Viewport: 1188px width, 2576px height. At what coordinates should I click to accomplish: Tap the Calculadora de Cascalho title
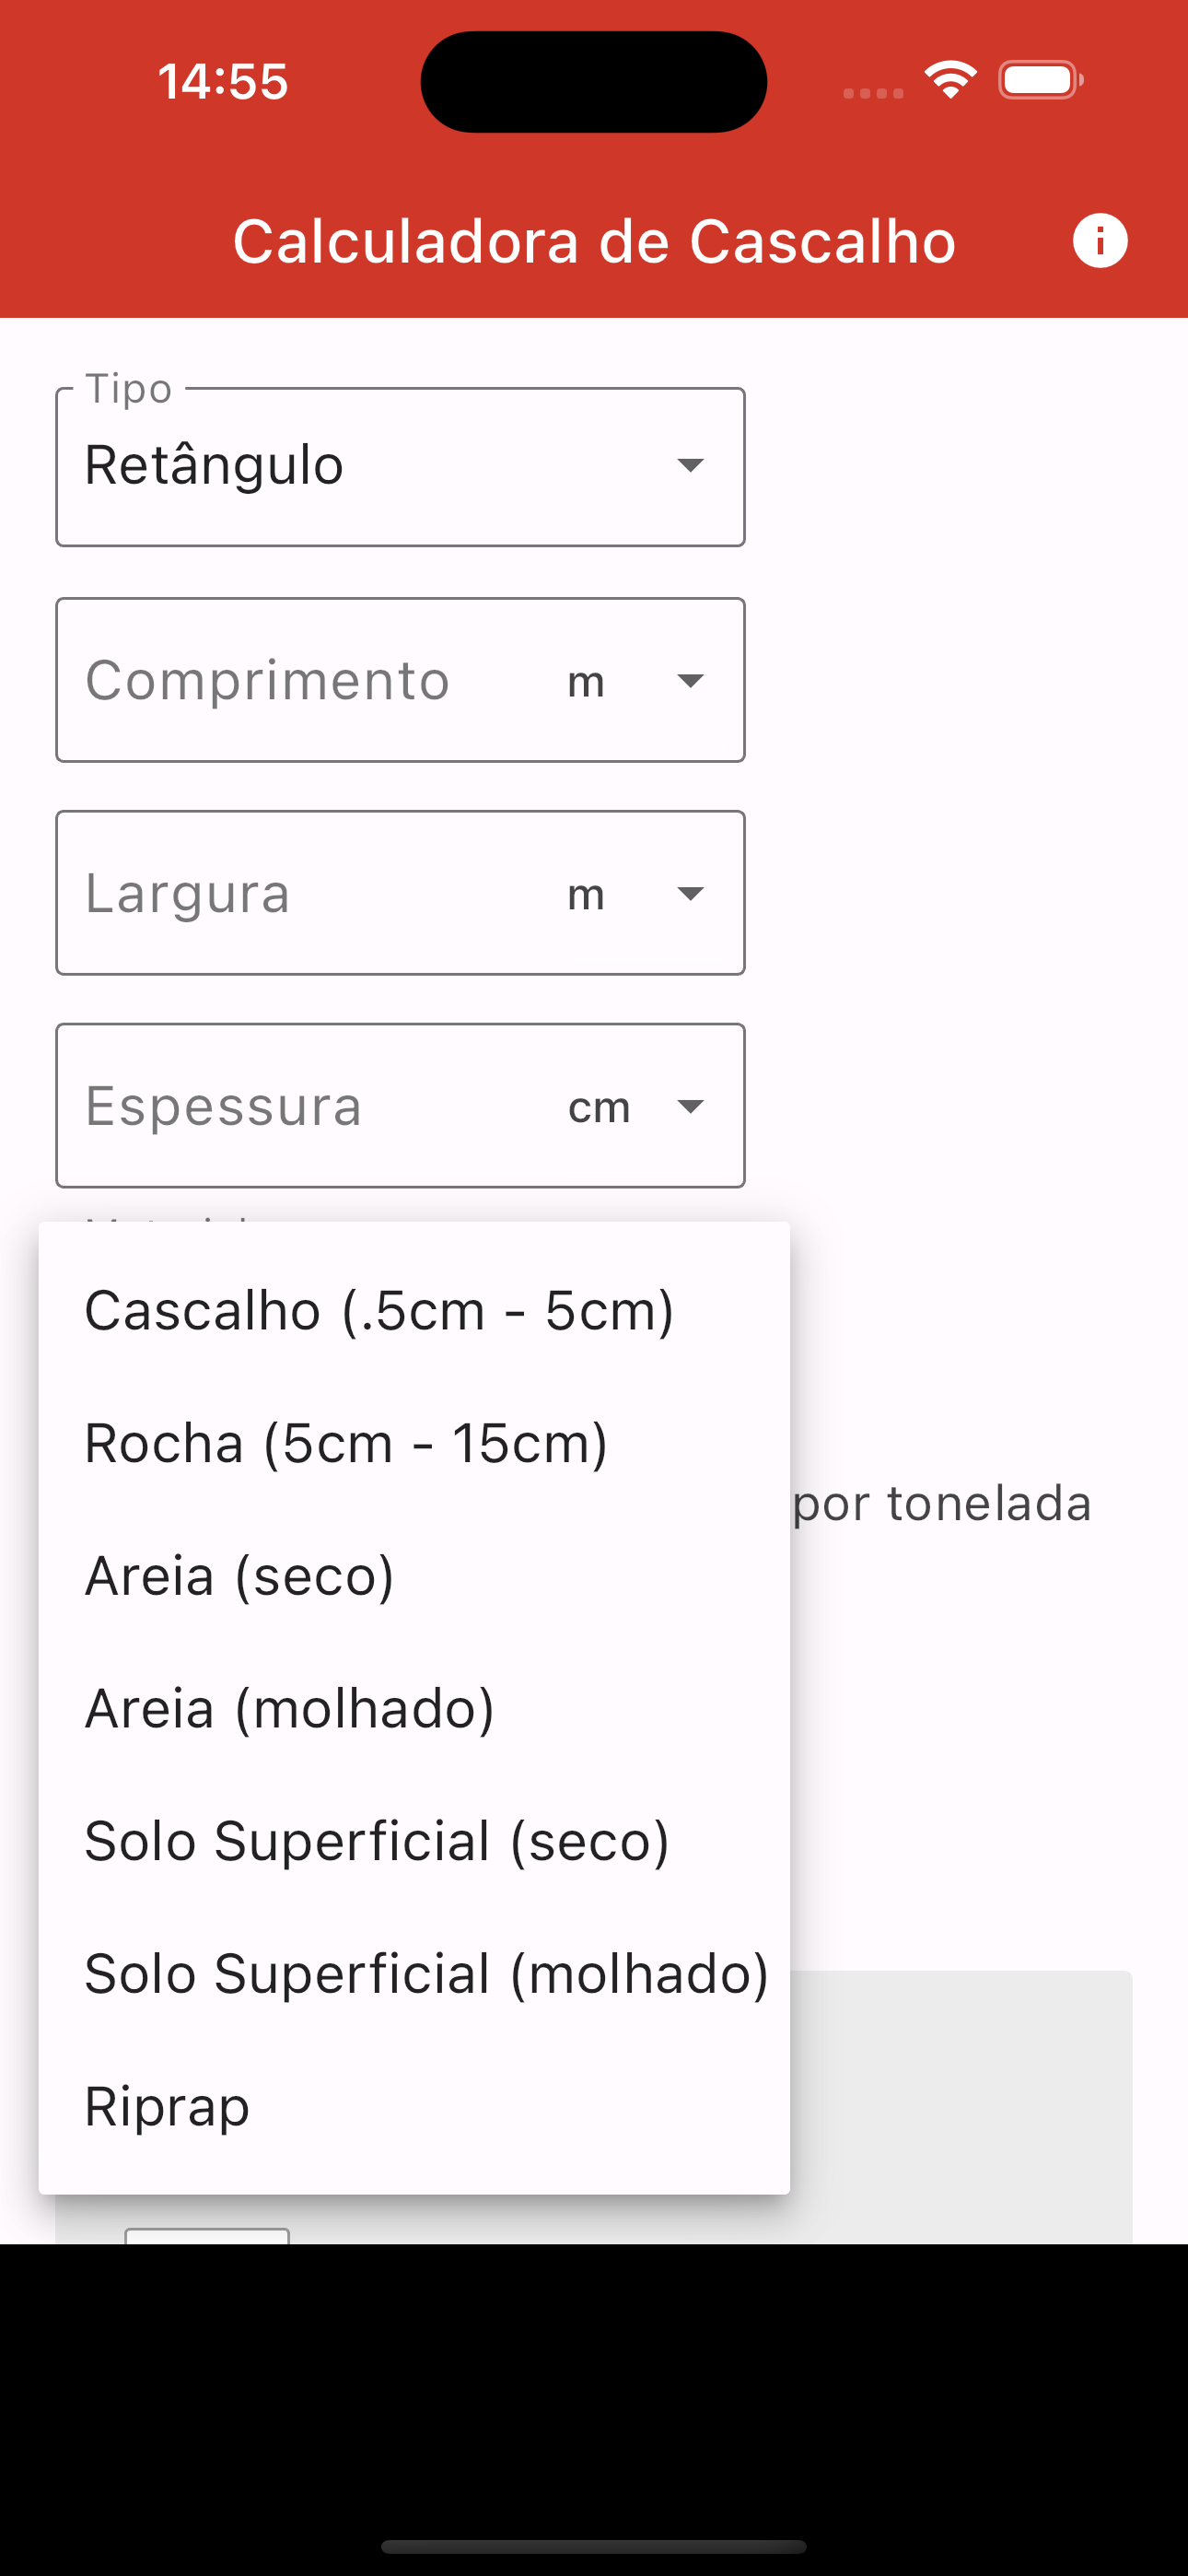594,241
